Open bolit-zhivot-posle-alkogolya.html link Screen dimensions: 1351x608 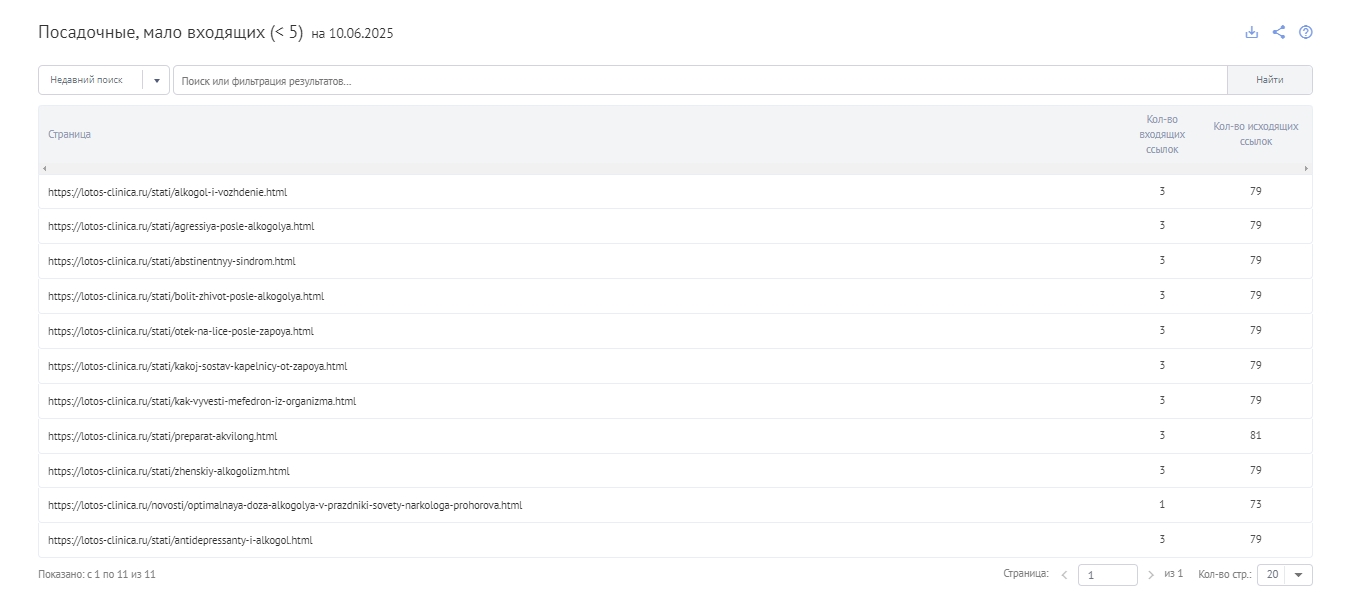coord(186,296)
